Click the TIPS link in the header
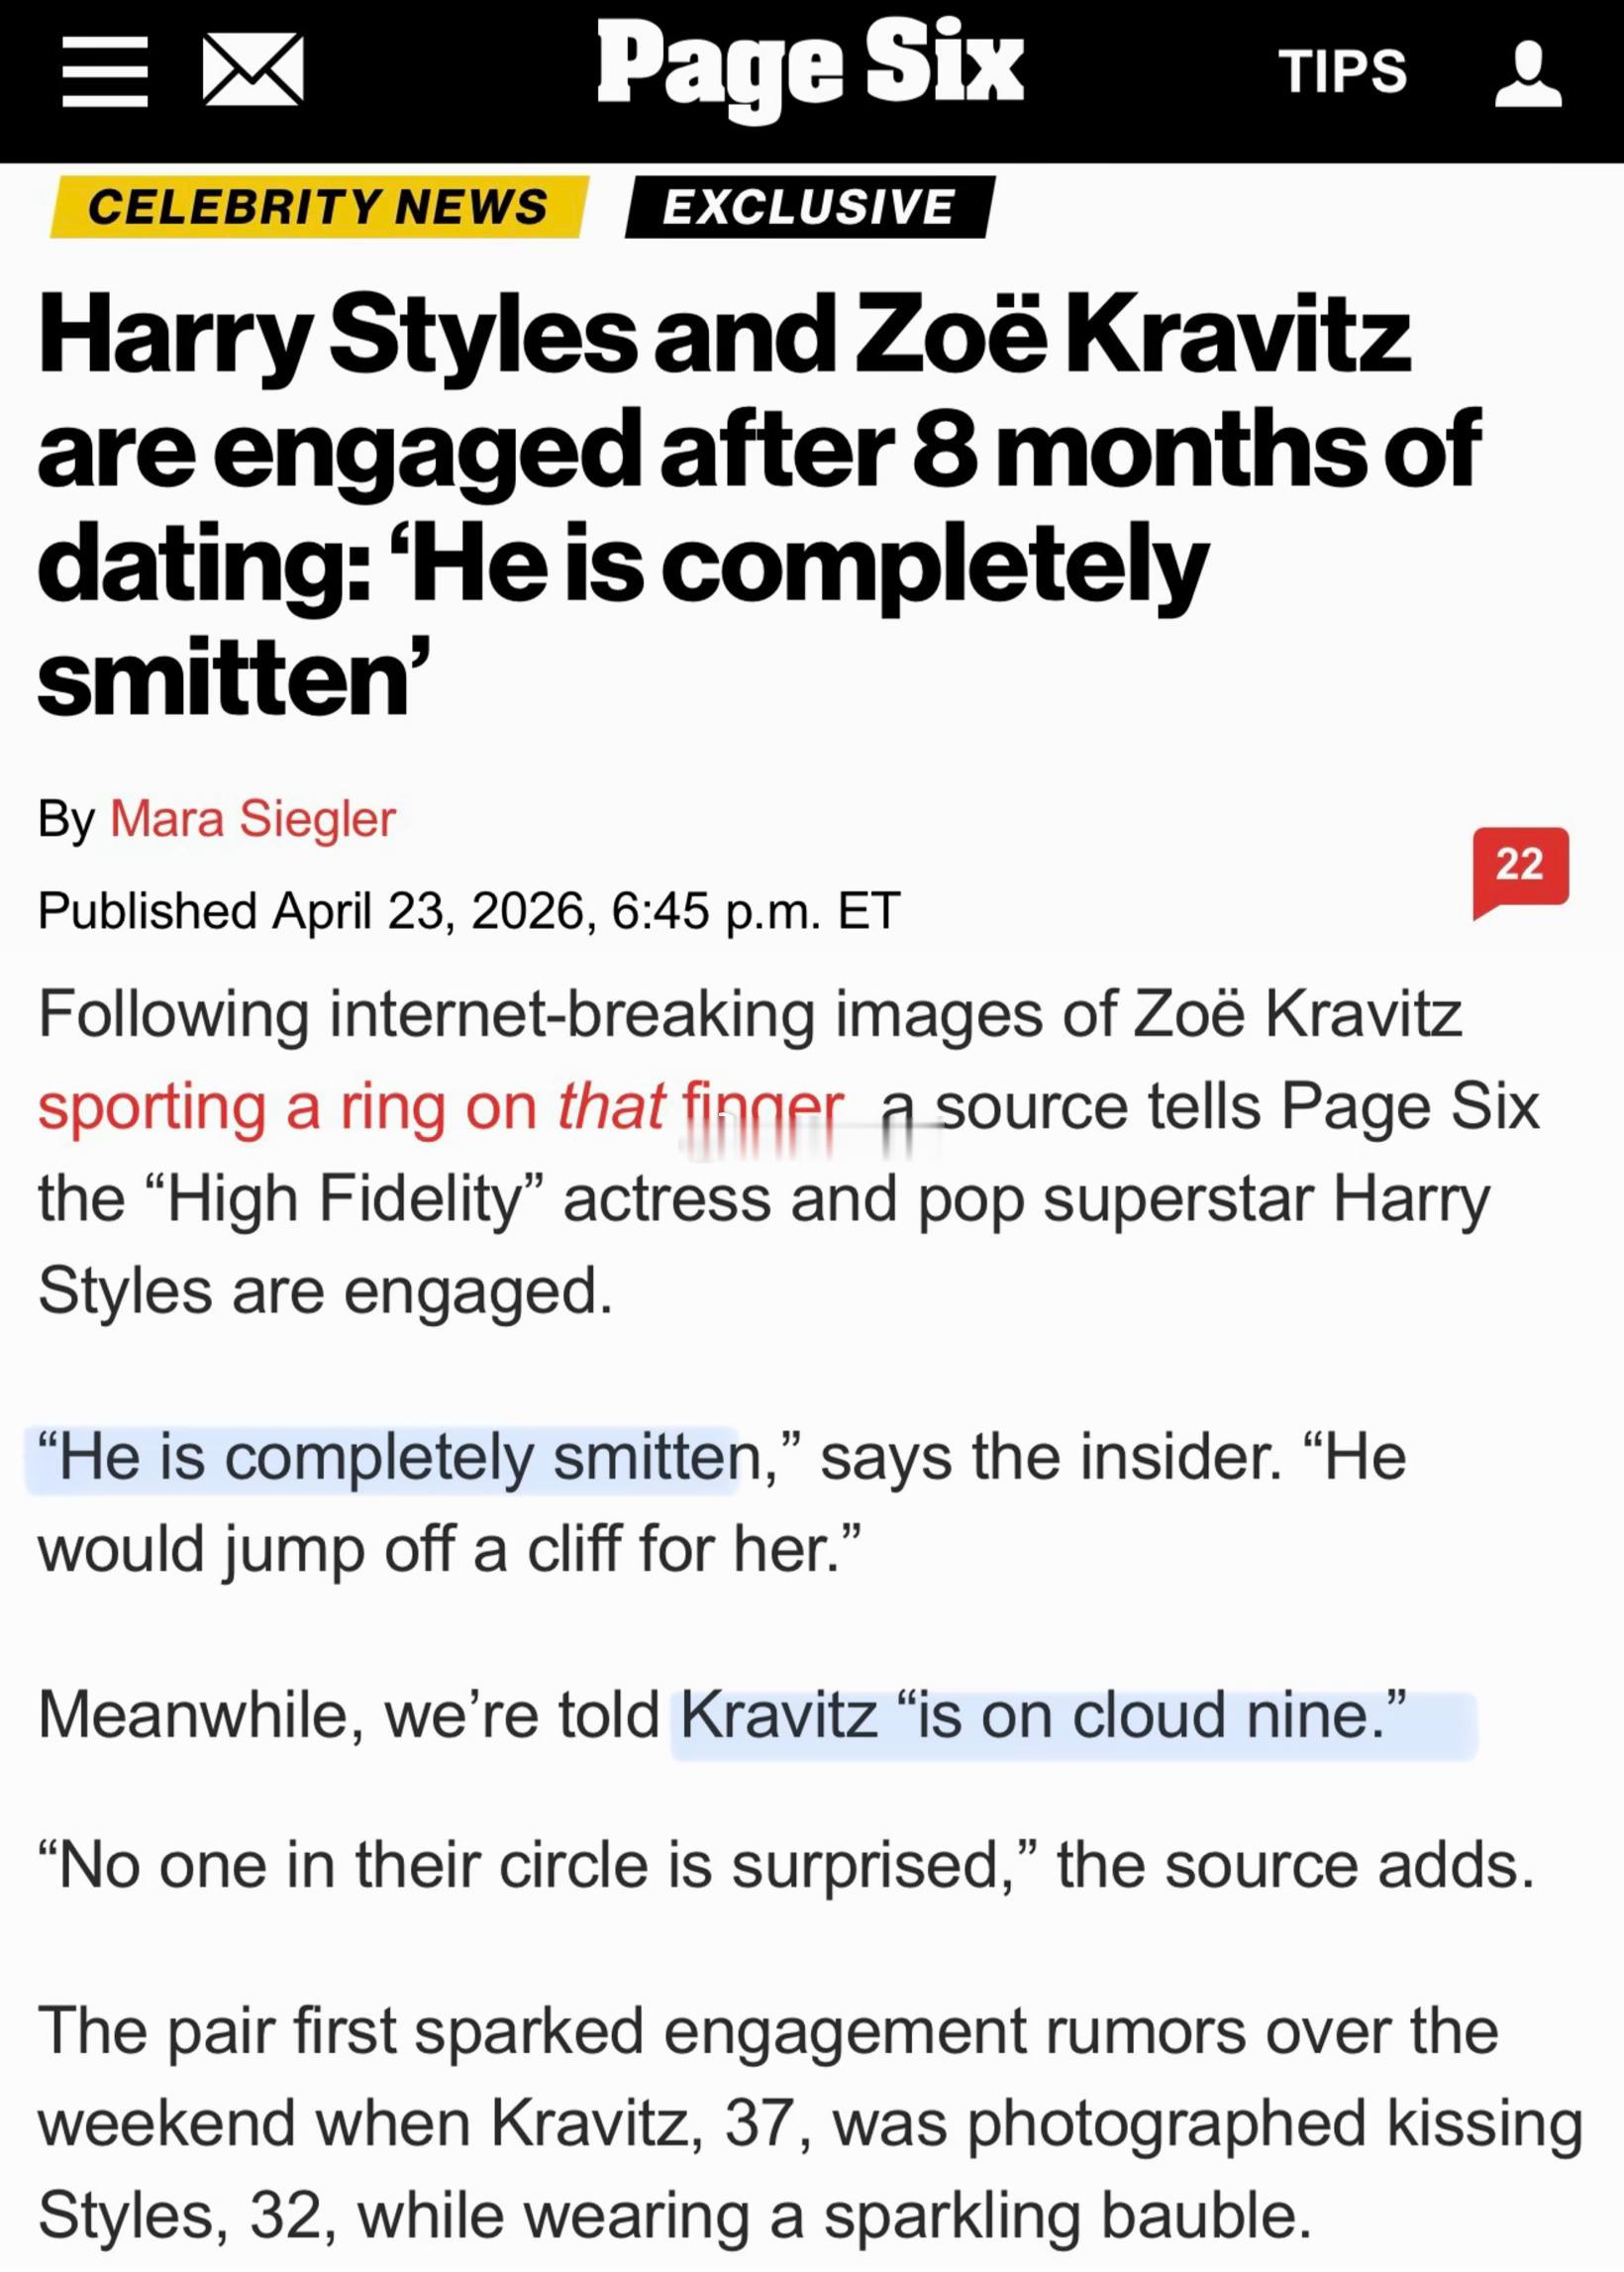 click(1345, 70)
